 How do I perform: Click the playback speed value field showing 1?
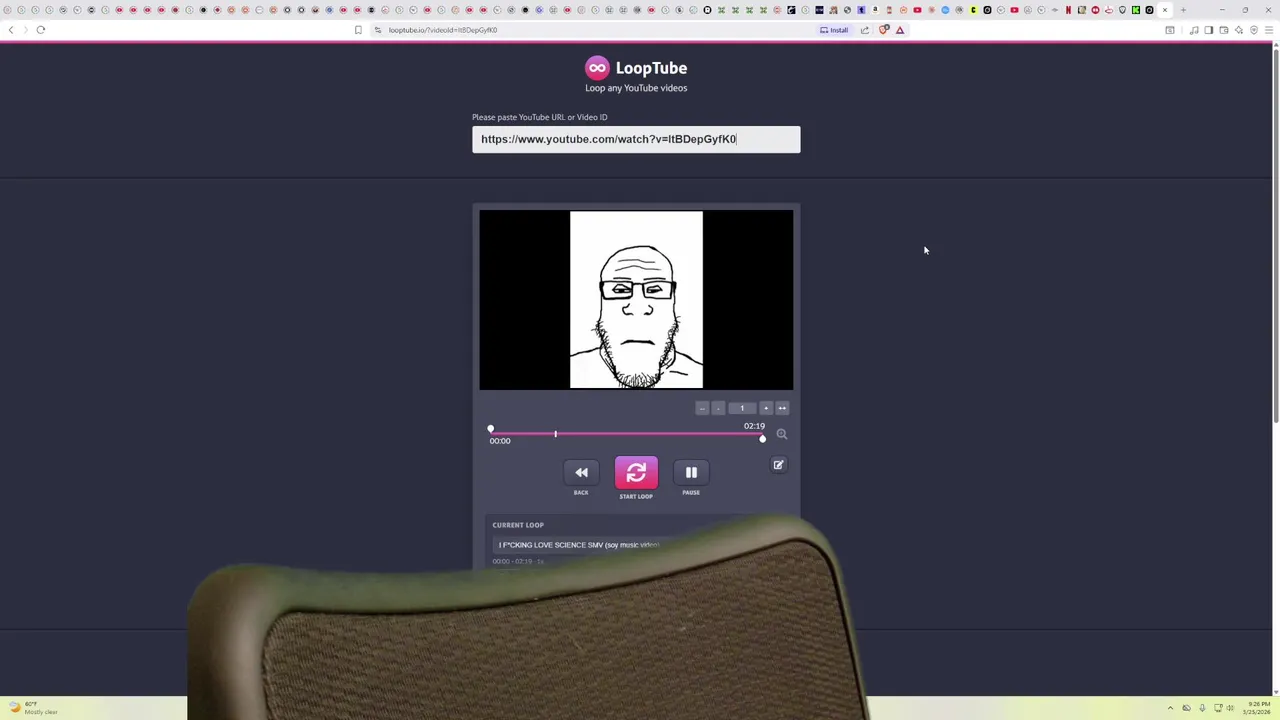coord(742,408)
